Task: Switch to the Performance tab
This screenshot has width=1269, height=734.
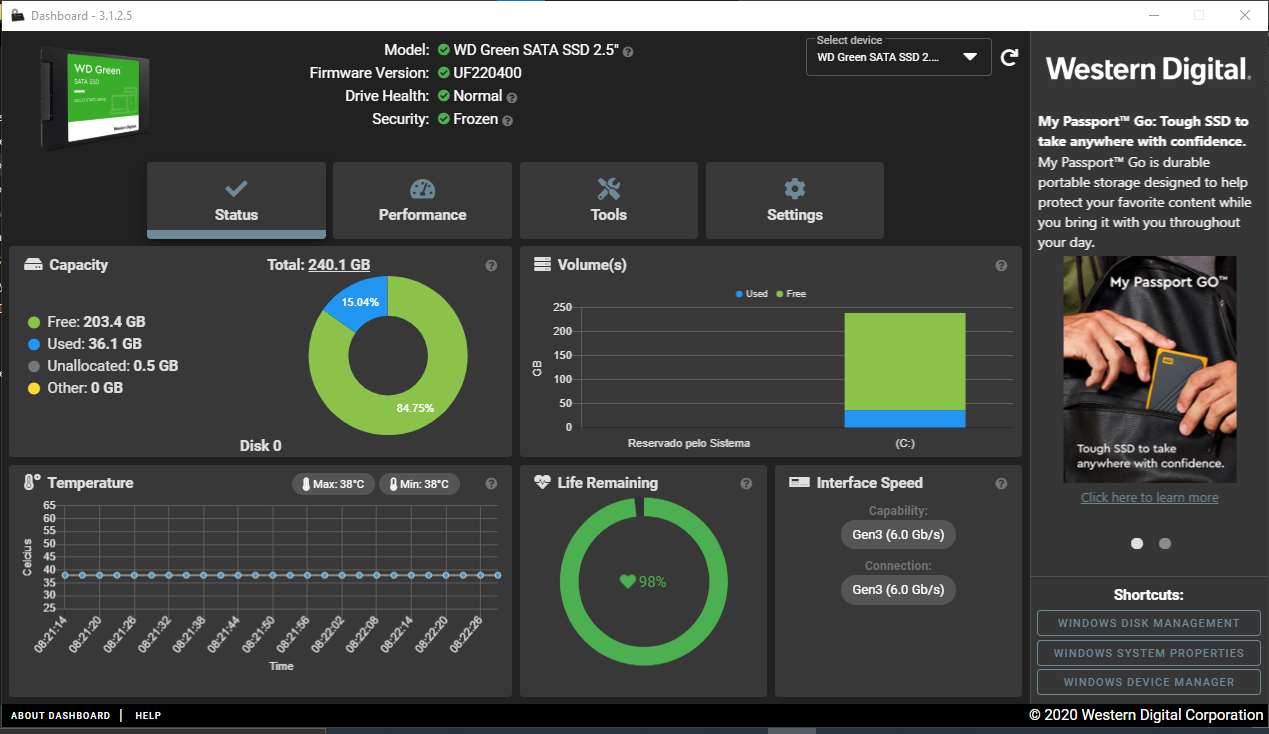Action: (422, 200)
